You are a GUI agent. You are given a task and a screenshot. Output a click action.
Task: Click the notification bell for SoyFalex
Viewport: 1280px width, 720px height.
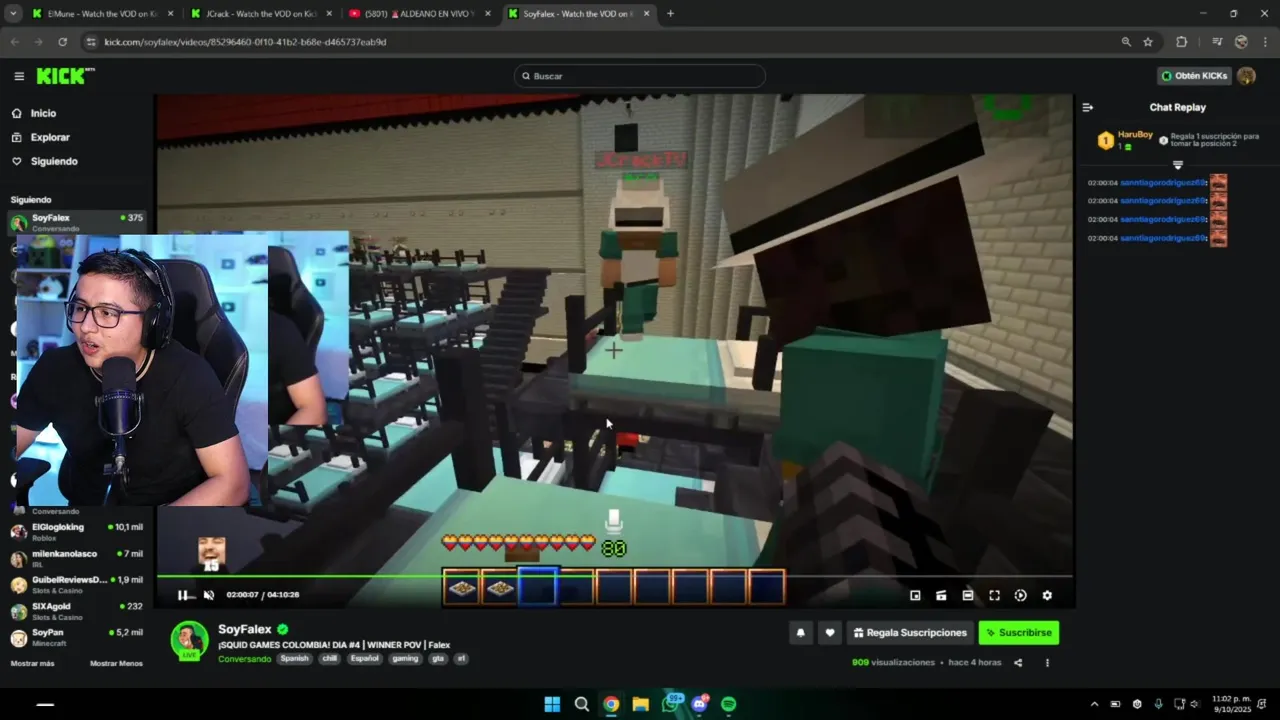[x=800, y=632]
